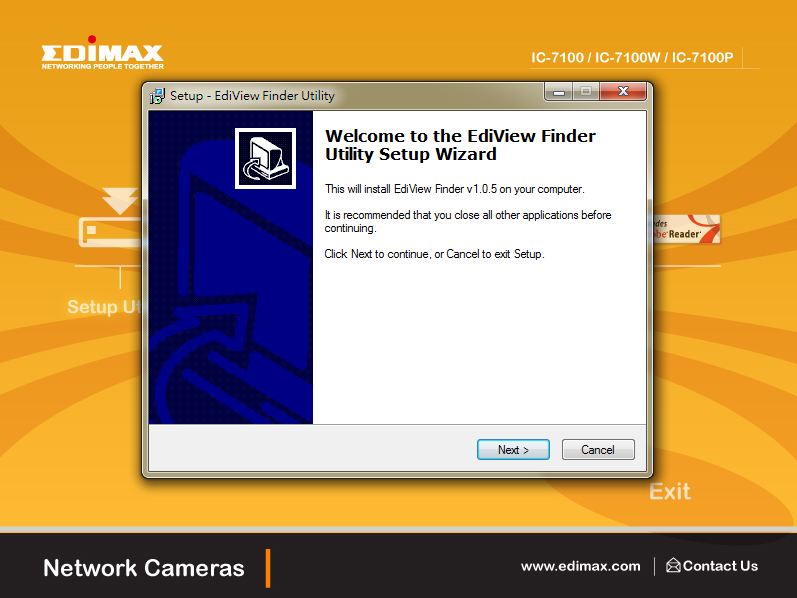The width and height of the screenshot is (797, 598).
Task: Click the disabled maximize button
Action: point(586,92)
